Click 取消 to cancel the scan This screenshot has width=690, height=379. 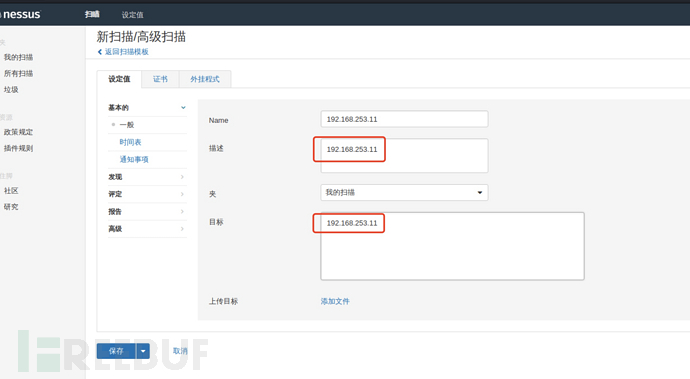(x=180, y=351)
